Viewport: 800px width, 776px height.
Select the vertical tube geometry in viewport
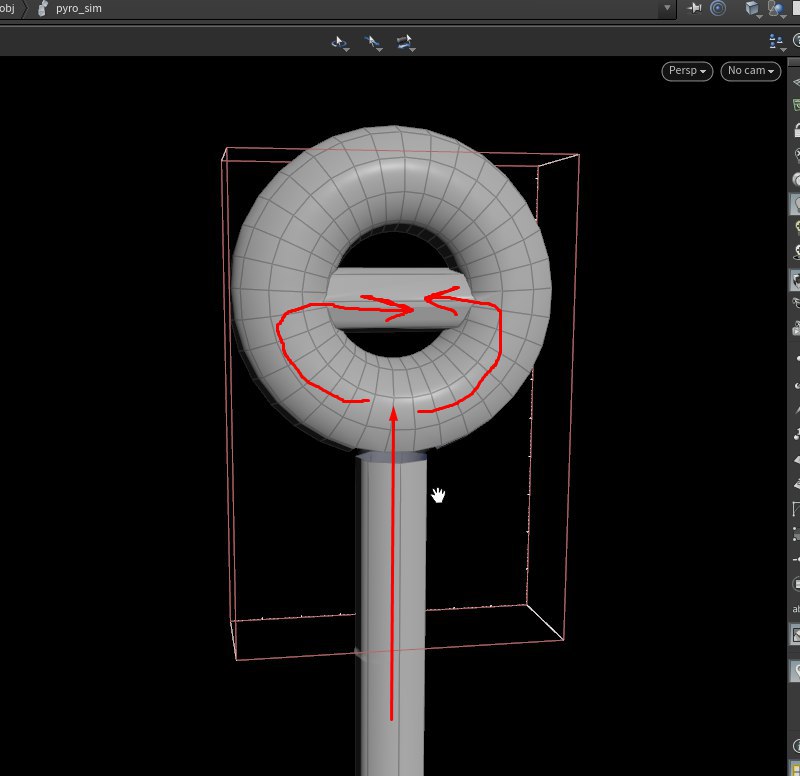[408, 612]
